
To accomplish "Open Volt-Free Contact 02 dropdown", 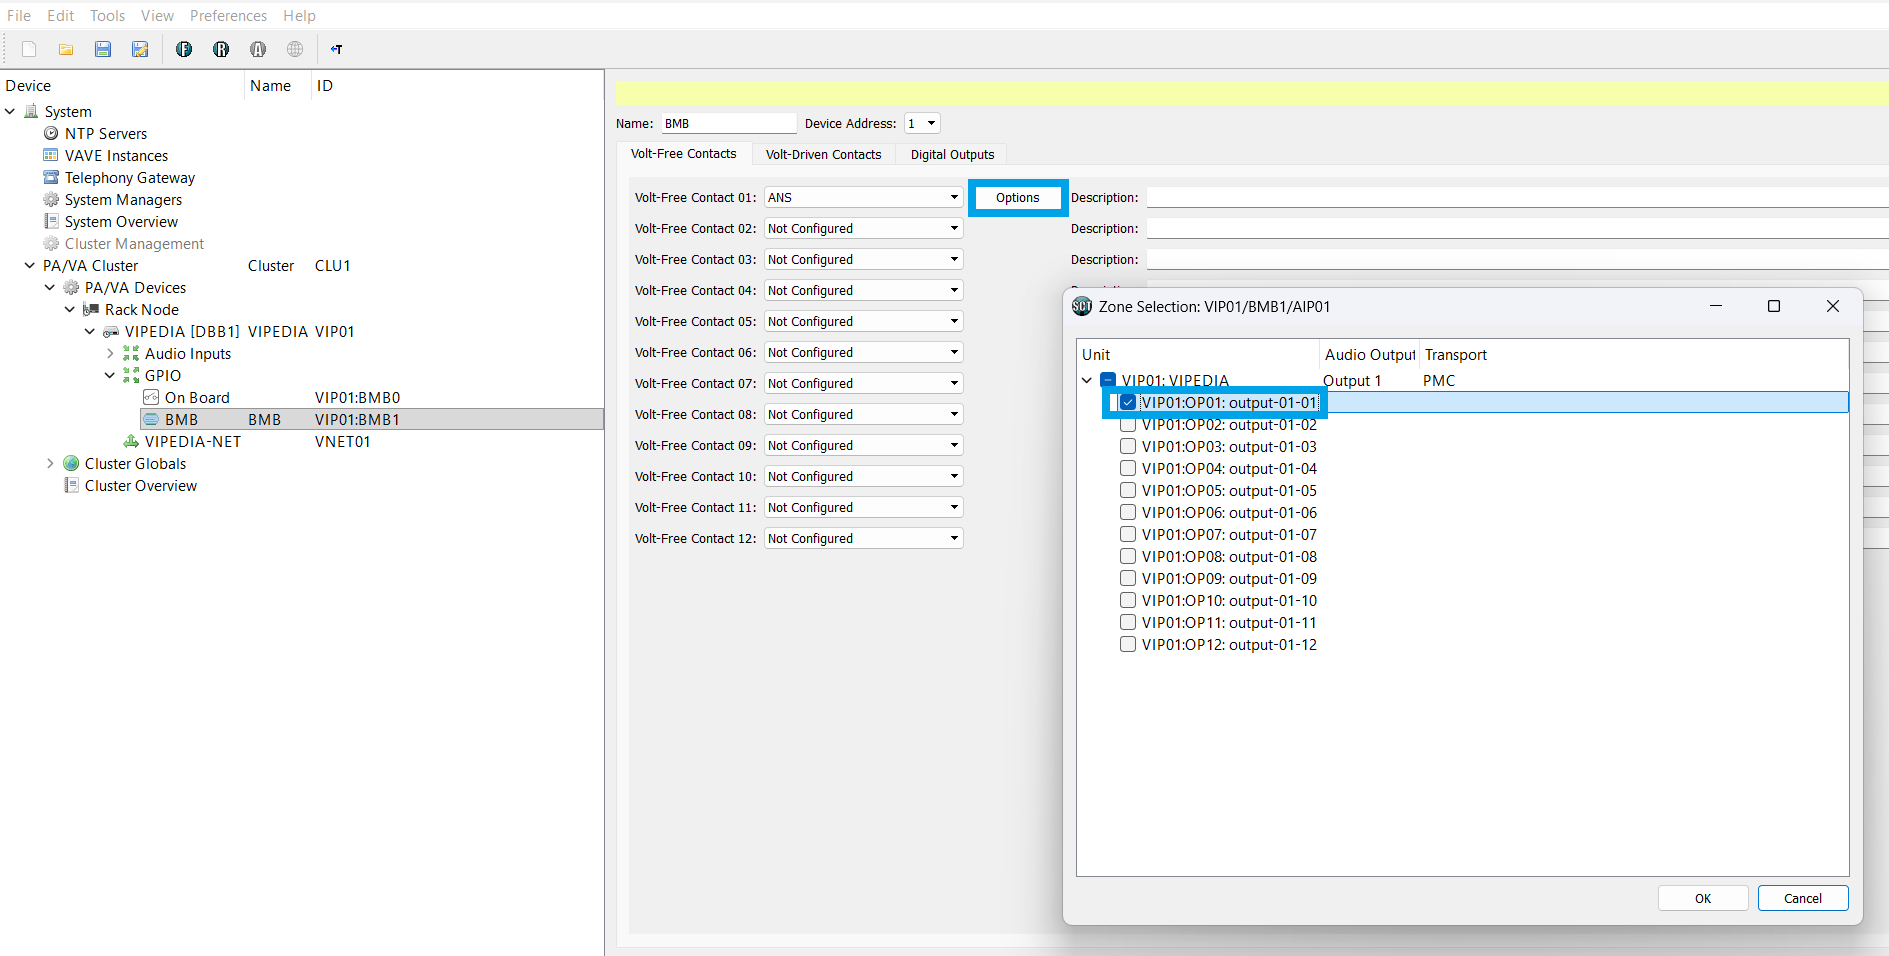I will click(863, 228).
